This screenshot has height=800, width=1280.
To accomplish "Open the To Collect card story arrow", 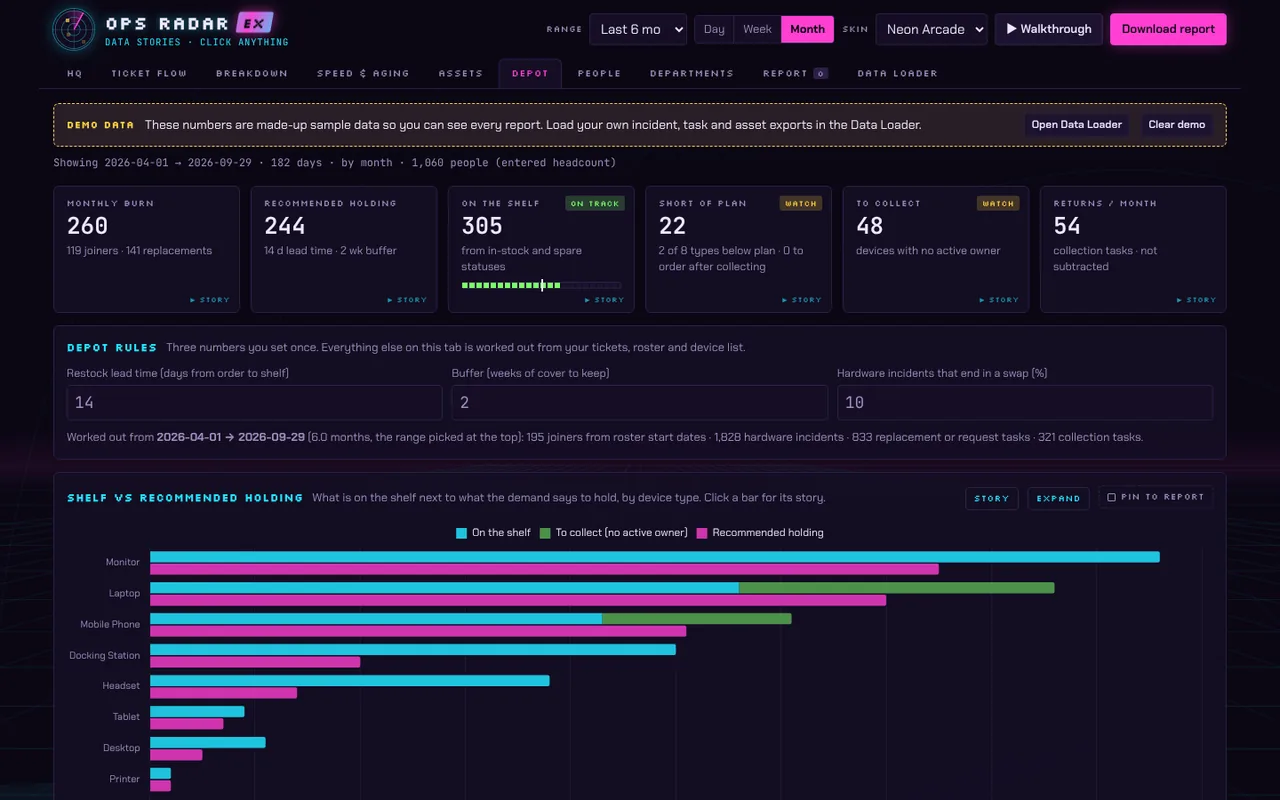I will [x=1000, y=300].
